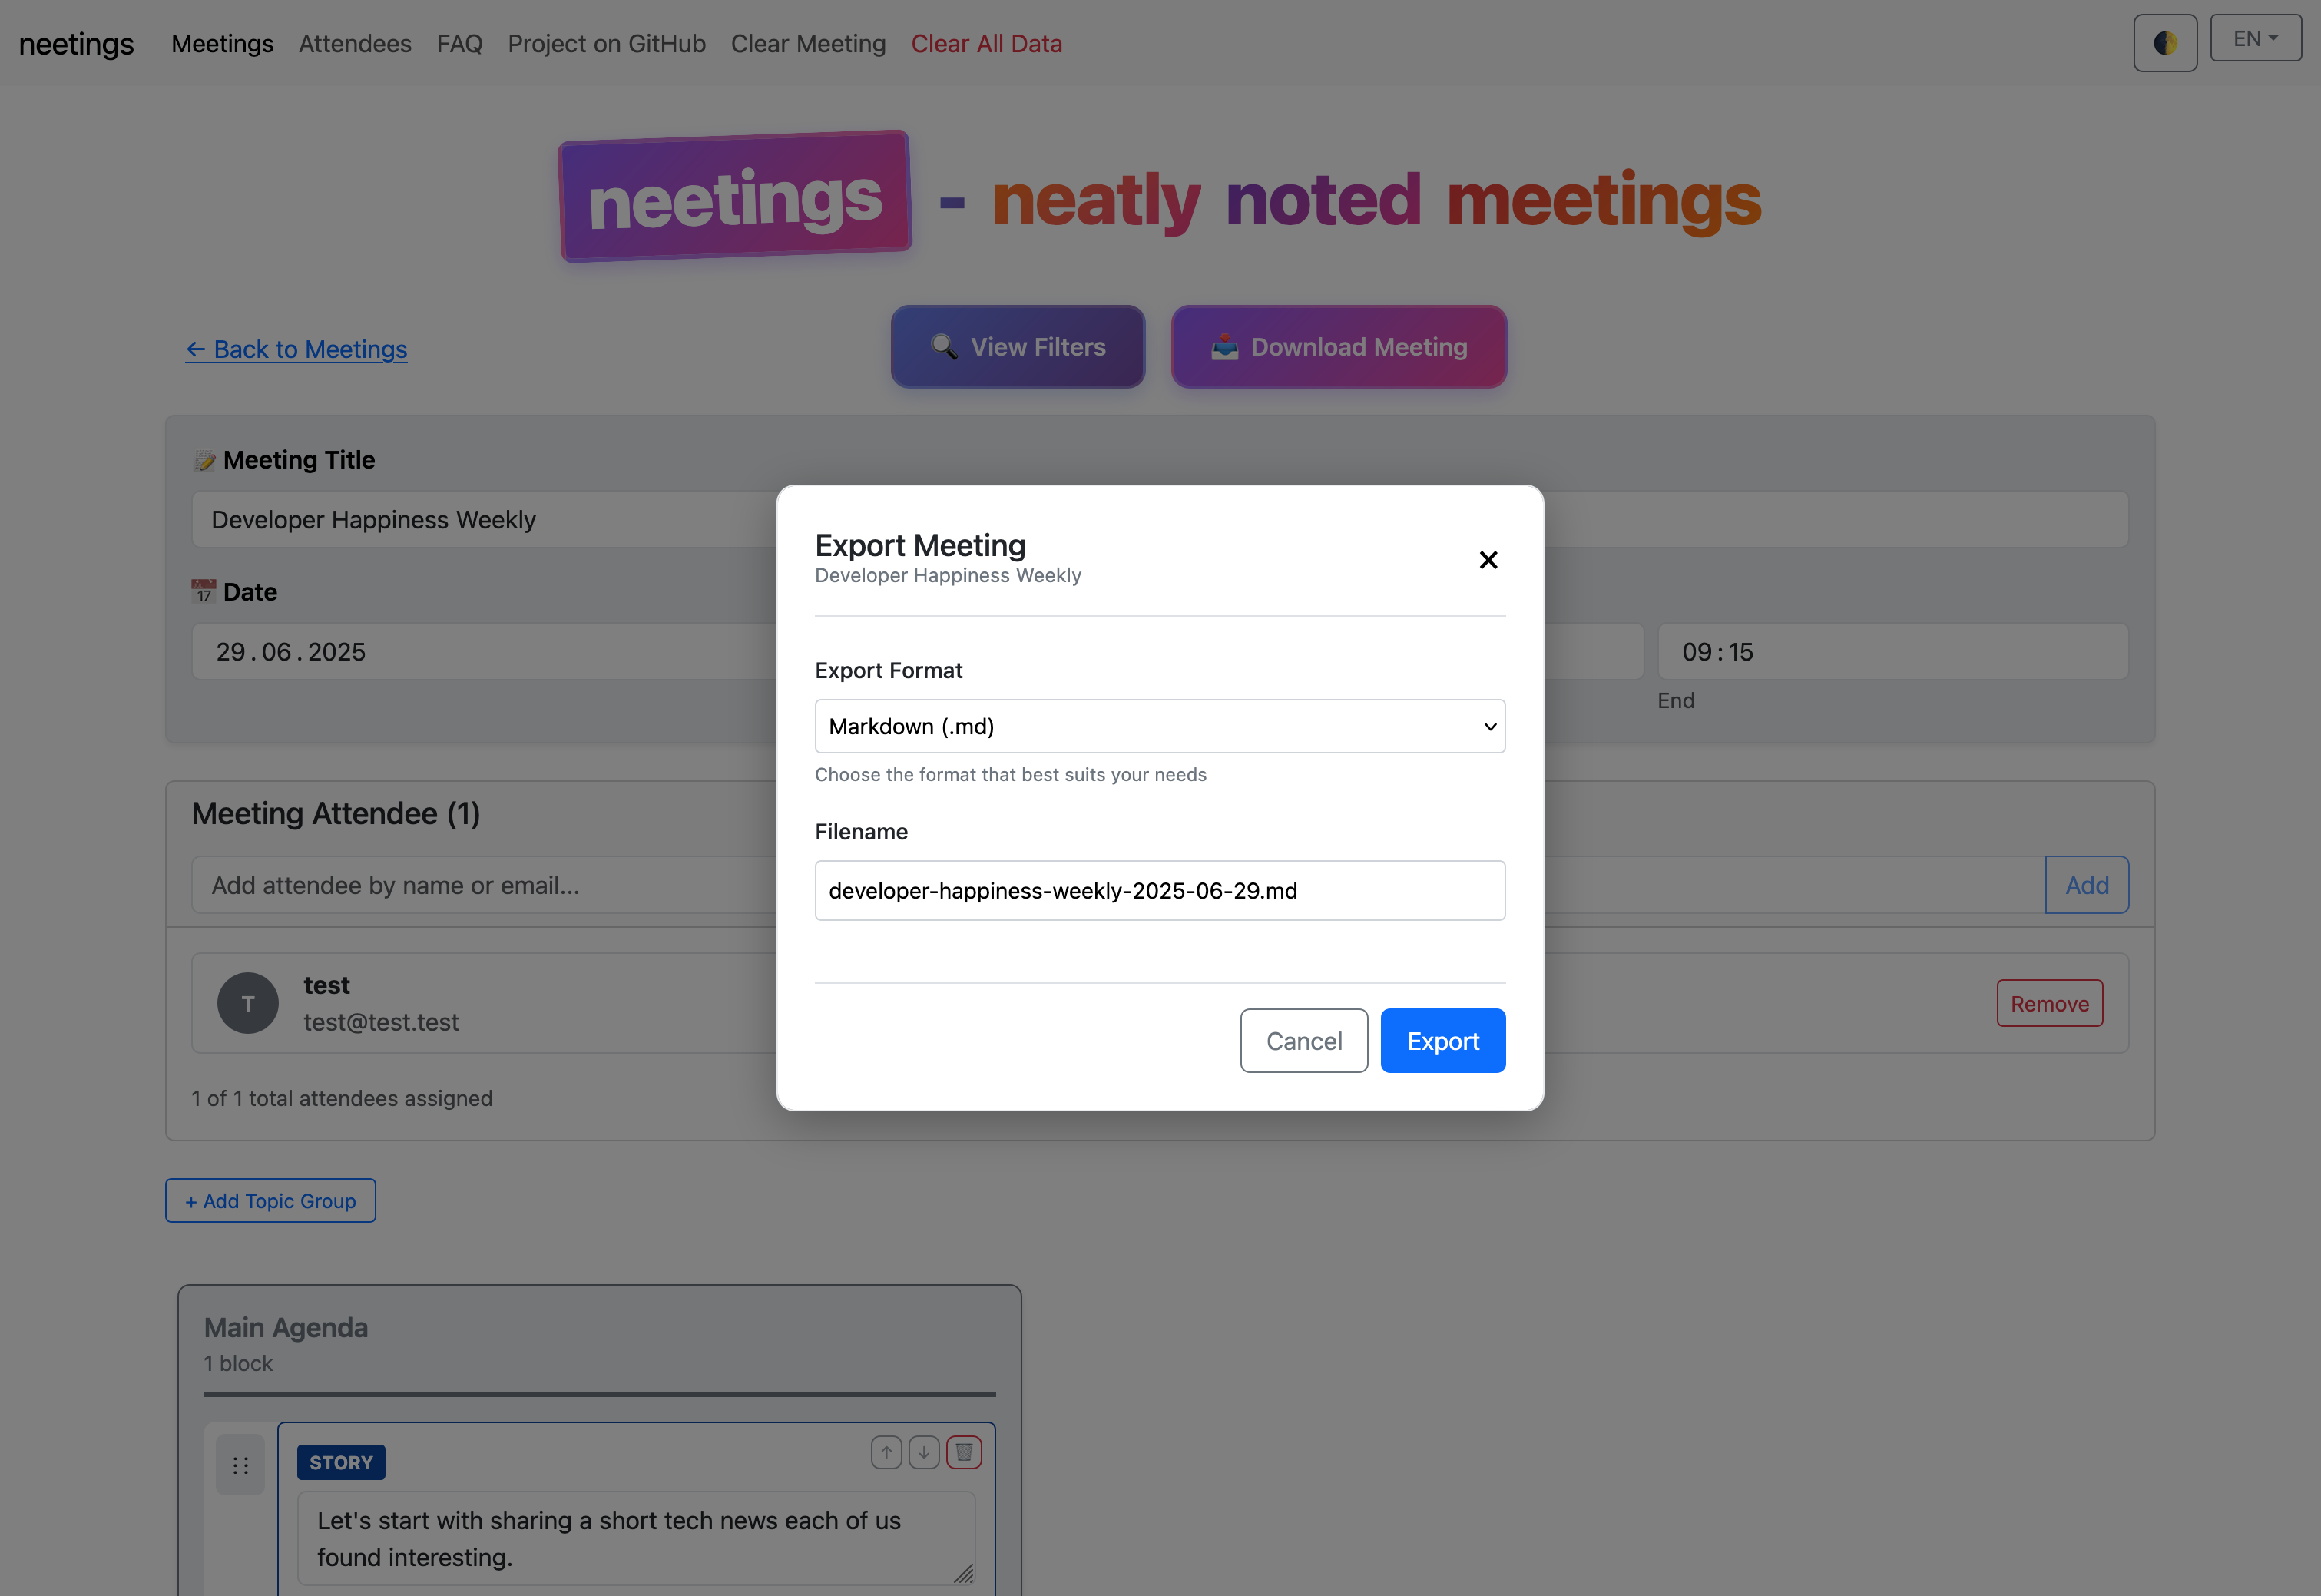Open the Export Format dropdown
Screen dimensions: 2321x1596
[x=1160, y=726]
